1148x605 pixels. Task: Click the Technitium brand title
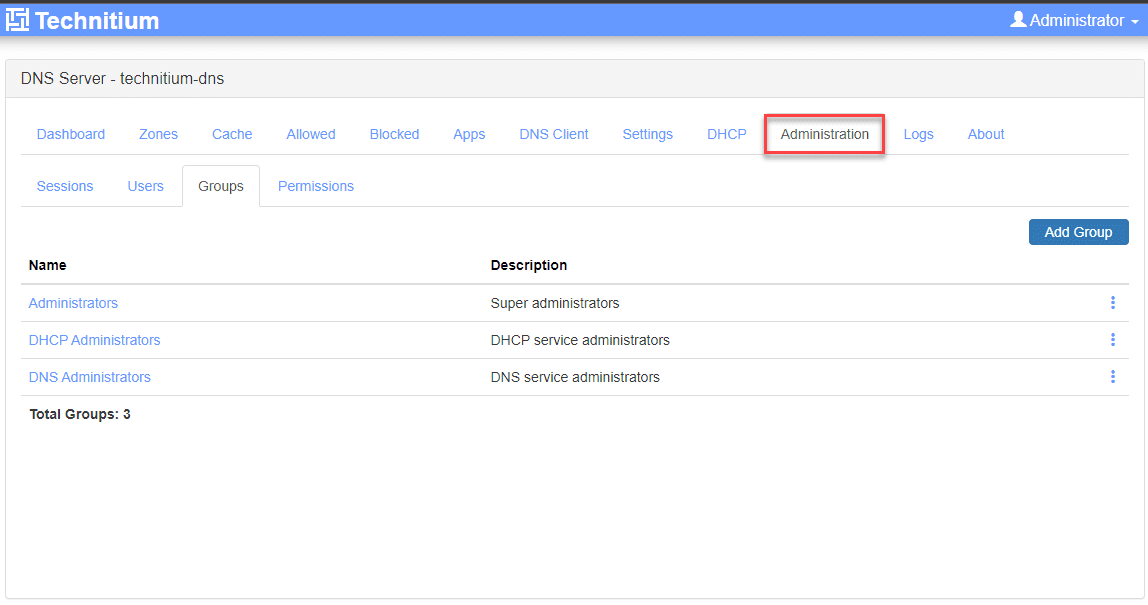click(x=97, y=21)
